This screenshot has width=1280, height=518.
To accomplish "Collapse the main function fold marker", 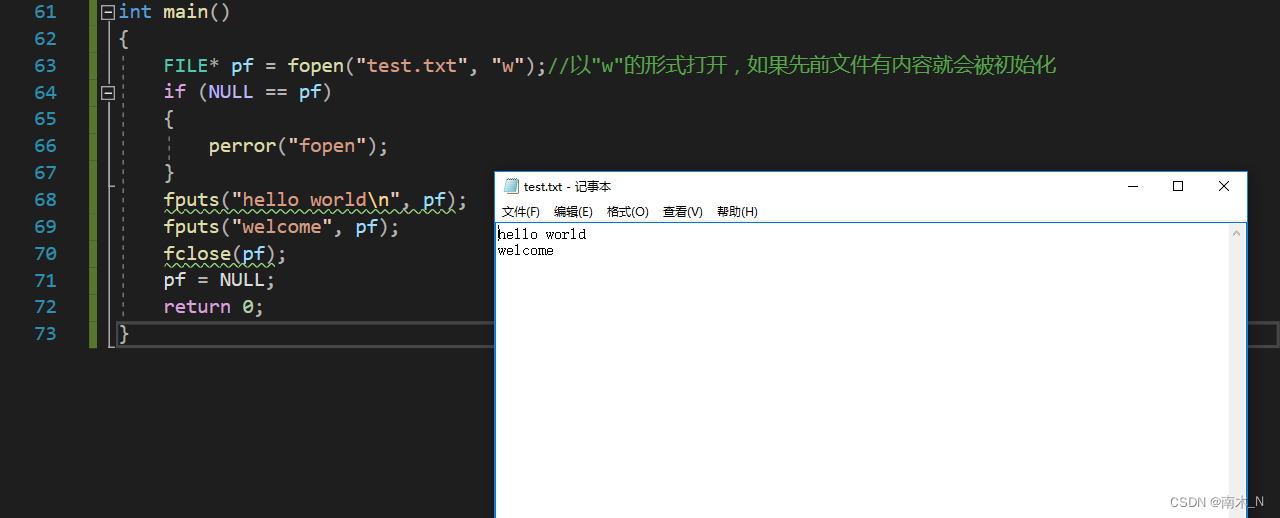I will coord(108,12).
